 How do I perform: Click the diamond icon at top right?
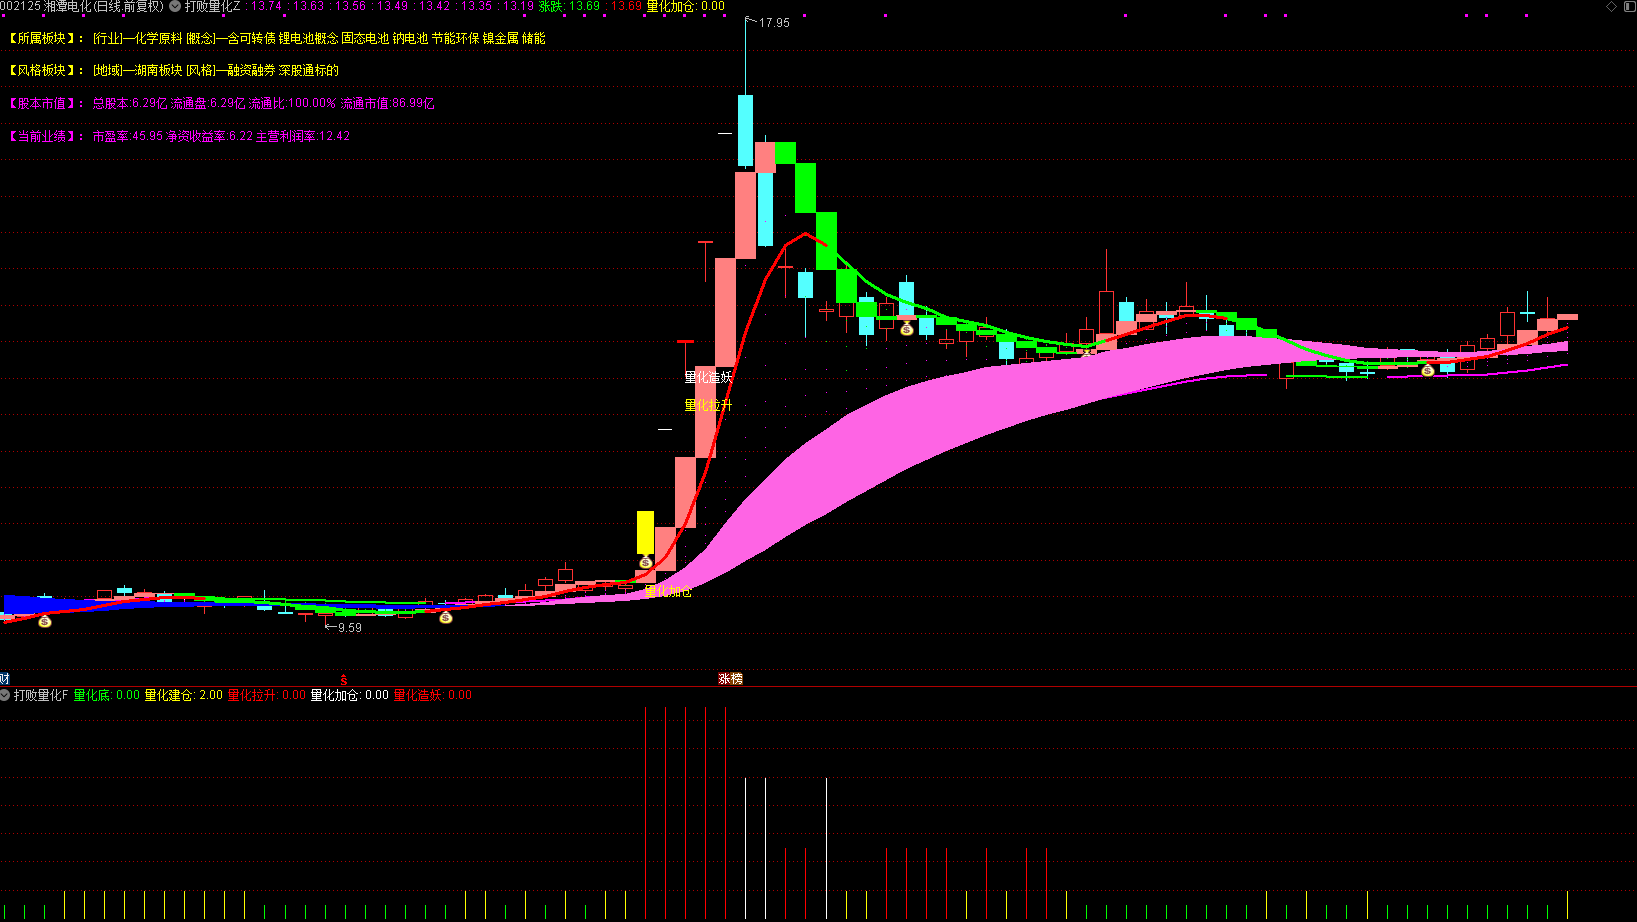(x=1611, y=6)
